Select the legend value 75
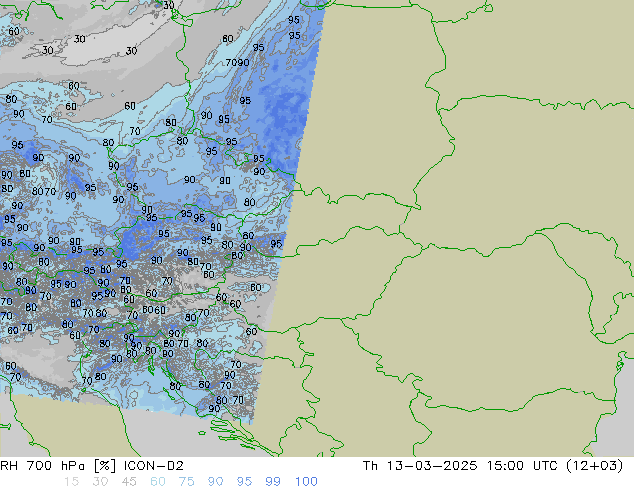 click(x=186, y=482)
